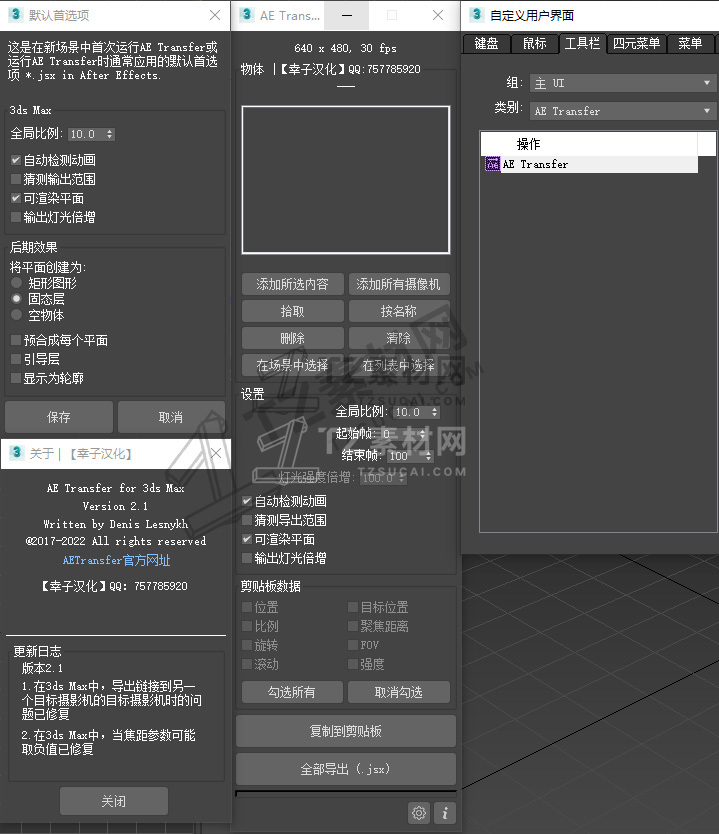
Task: Click the 结束帧 value field showing 100
Action: (x=405, y=456)
